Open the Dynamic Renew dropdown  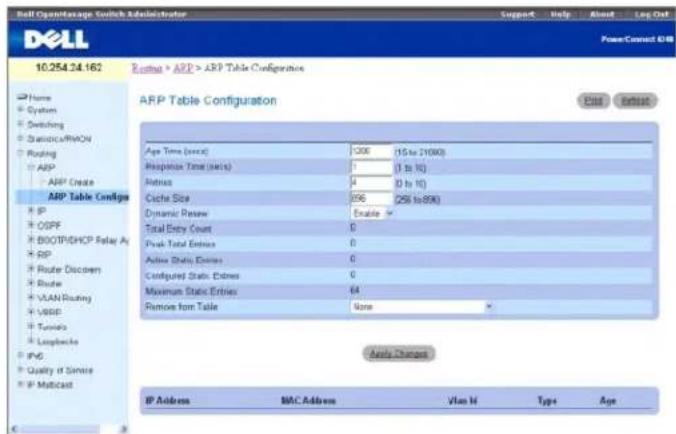(x=372, y=213)
